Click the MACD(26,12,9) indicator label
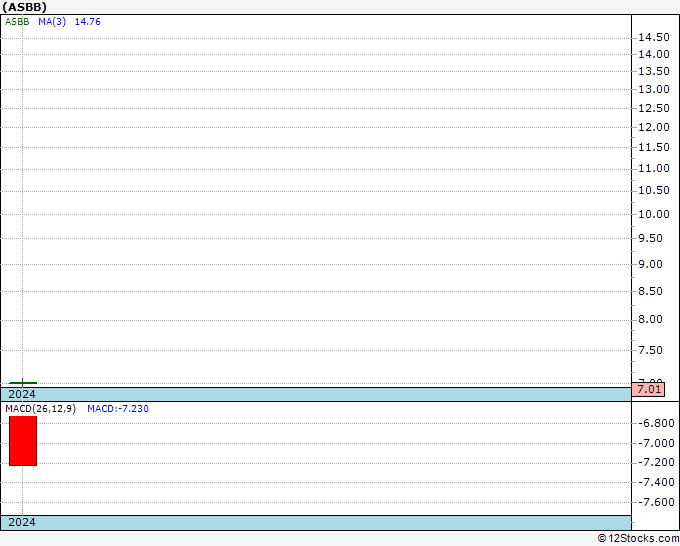Screen dimensions: 680x546 pos(40,409)
